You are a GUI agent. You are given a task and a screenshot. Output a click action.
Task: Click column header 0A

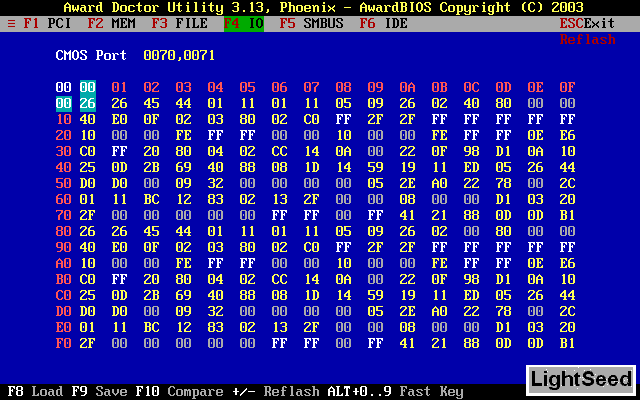click(407, 87)
